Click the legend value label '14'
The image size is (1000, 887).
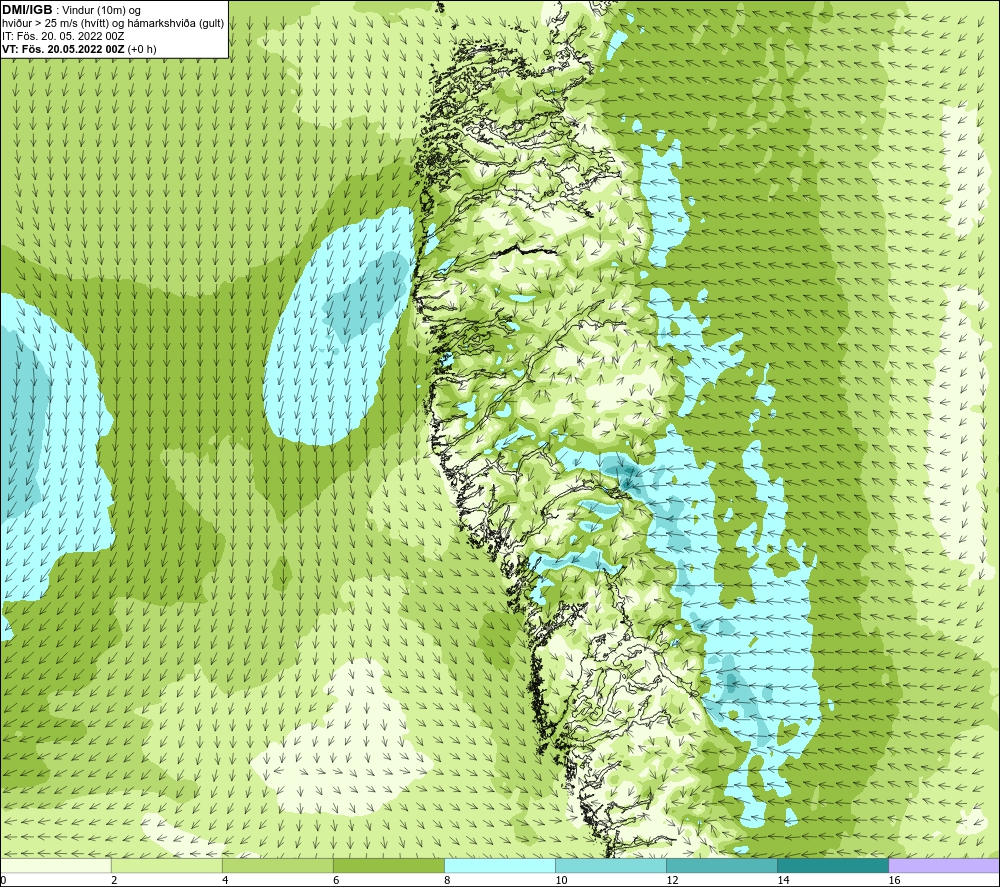click(783, 880)
